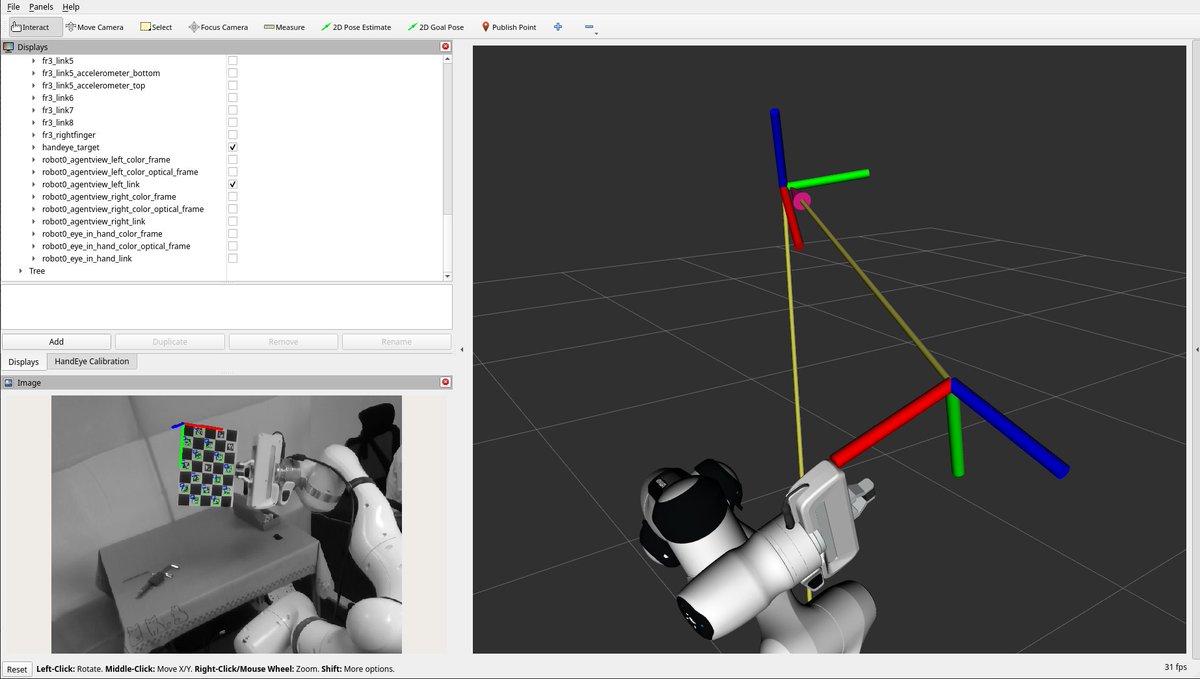Enable the fr3_rightfinger checkbox

(233, 135)
